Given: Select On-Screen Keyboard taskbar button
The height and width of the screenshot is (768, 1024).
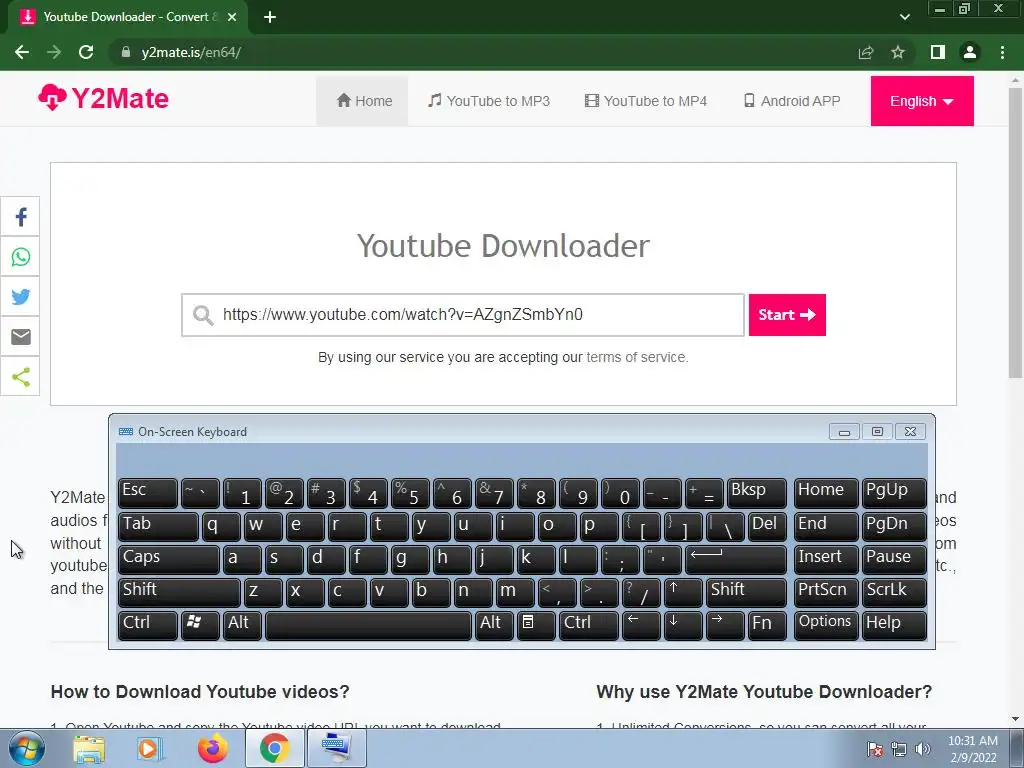Looking at the screenshot, I should click(336, 748).
